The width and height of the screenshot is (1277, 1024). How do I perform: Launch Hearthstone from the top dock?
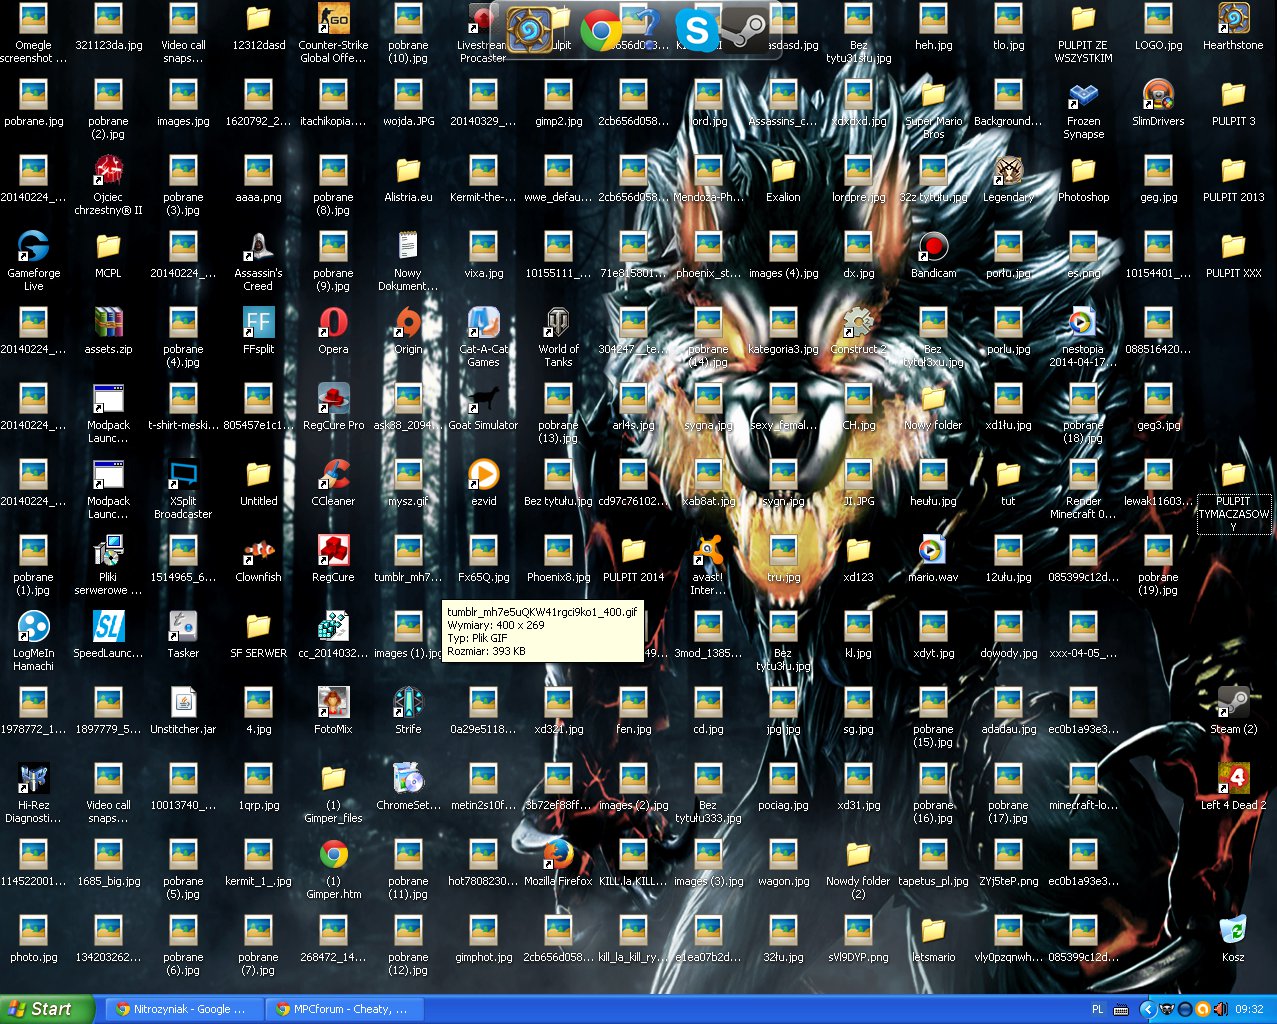529,30
